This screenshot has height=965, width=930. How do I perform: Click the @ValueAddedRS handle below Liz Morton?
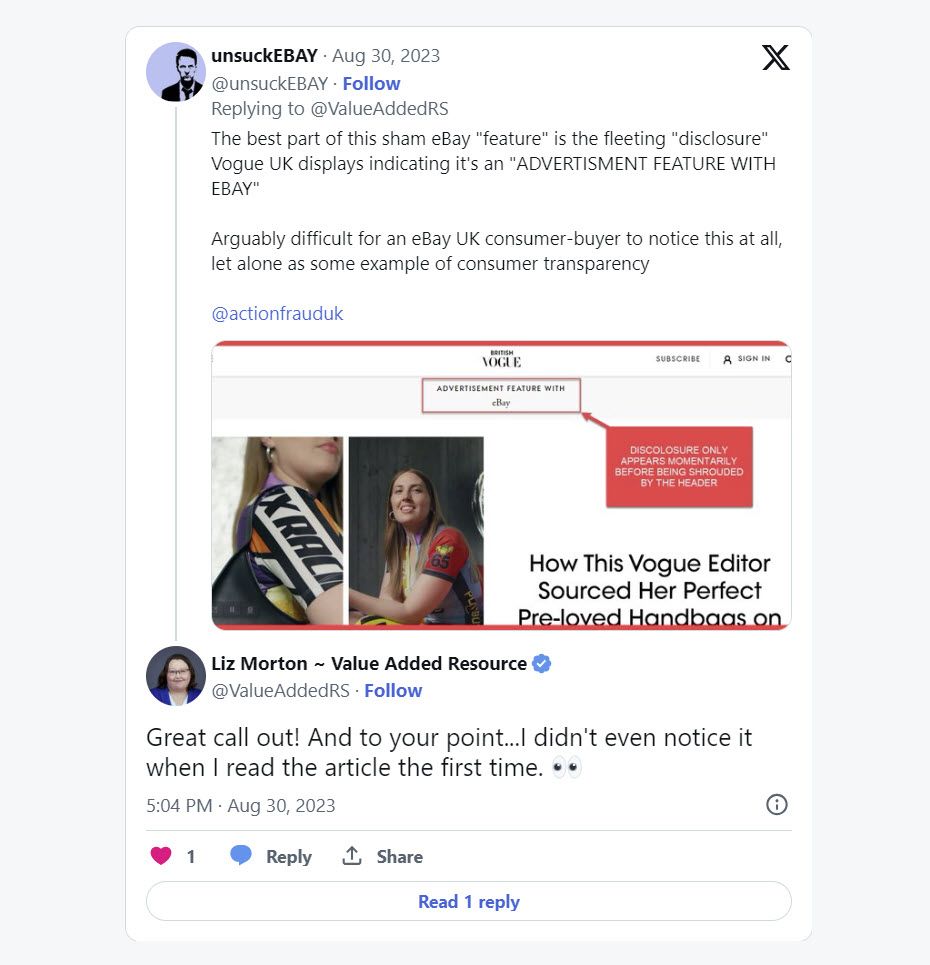tap(280, 691)
